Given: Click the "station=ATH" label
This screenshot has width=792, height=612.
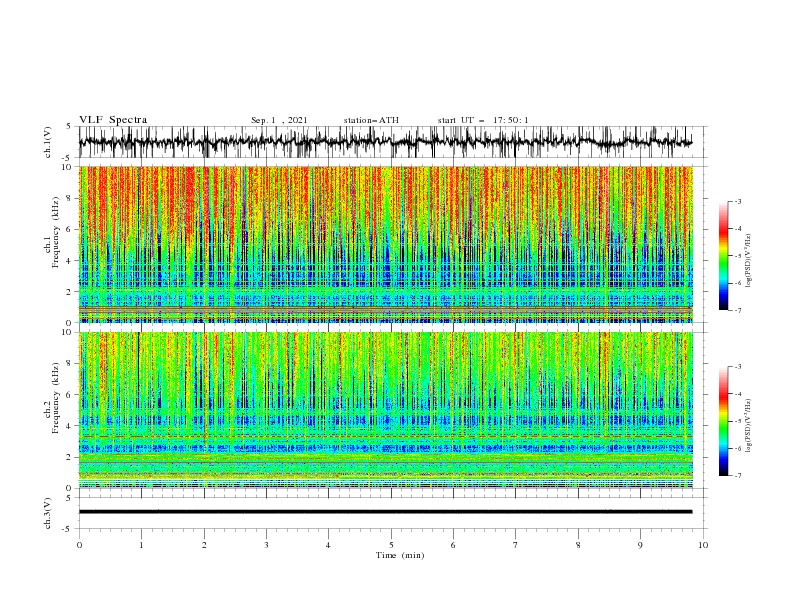Looking at the screenshot, I should 371,120.
